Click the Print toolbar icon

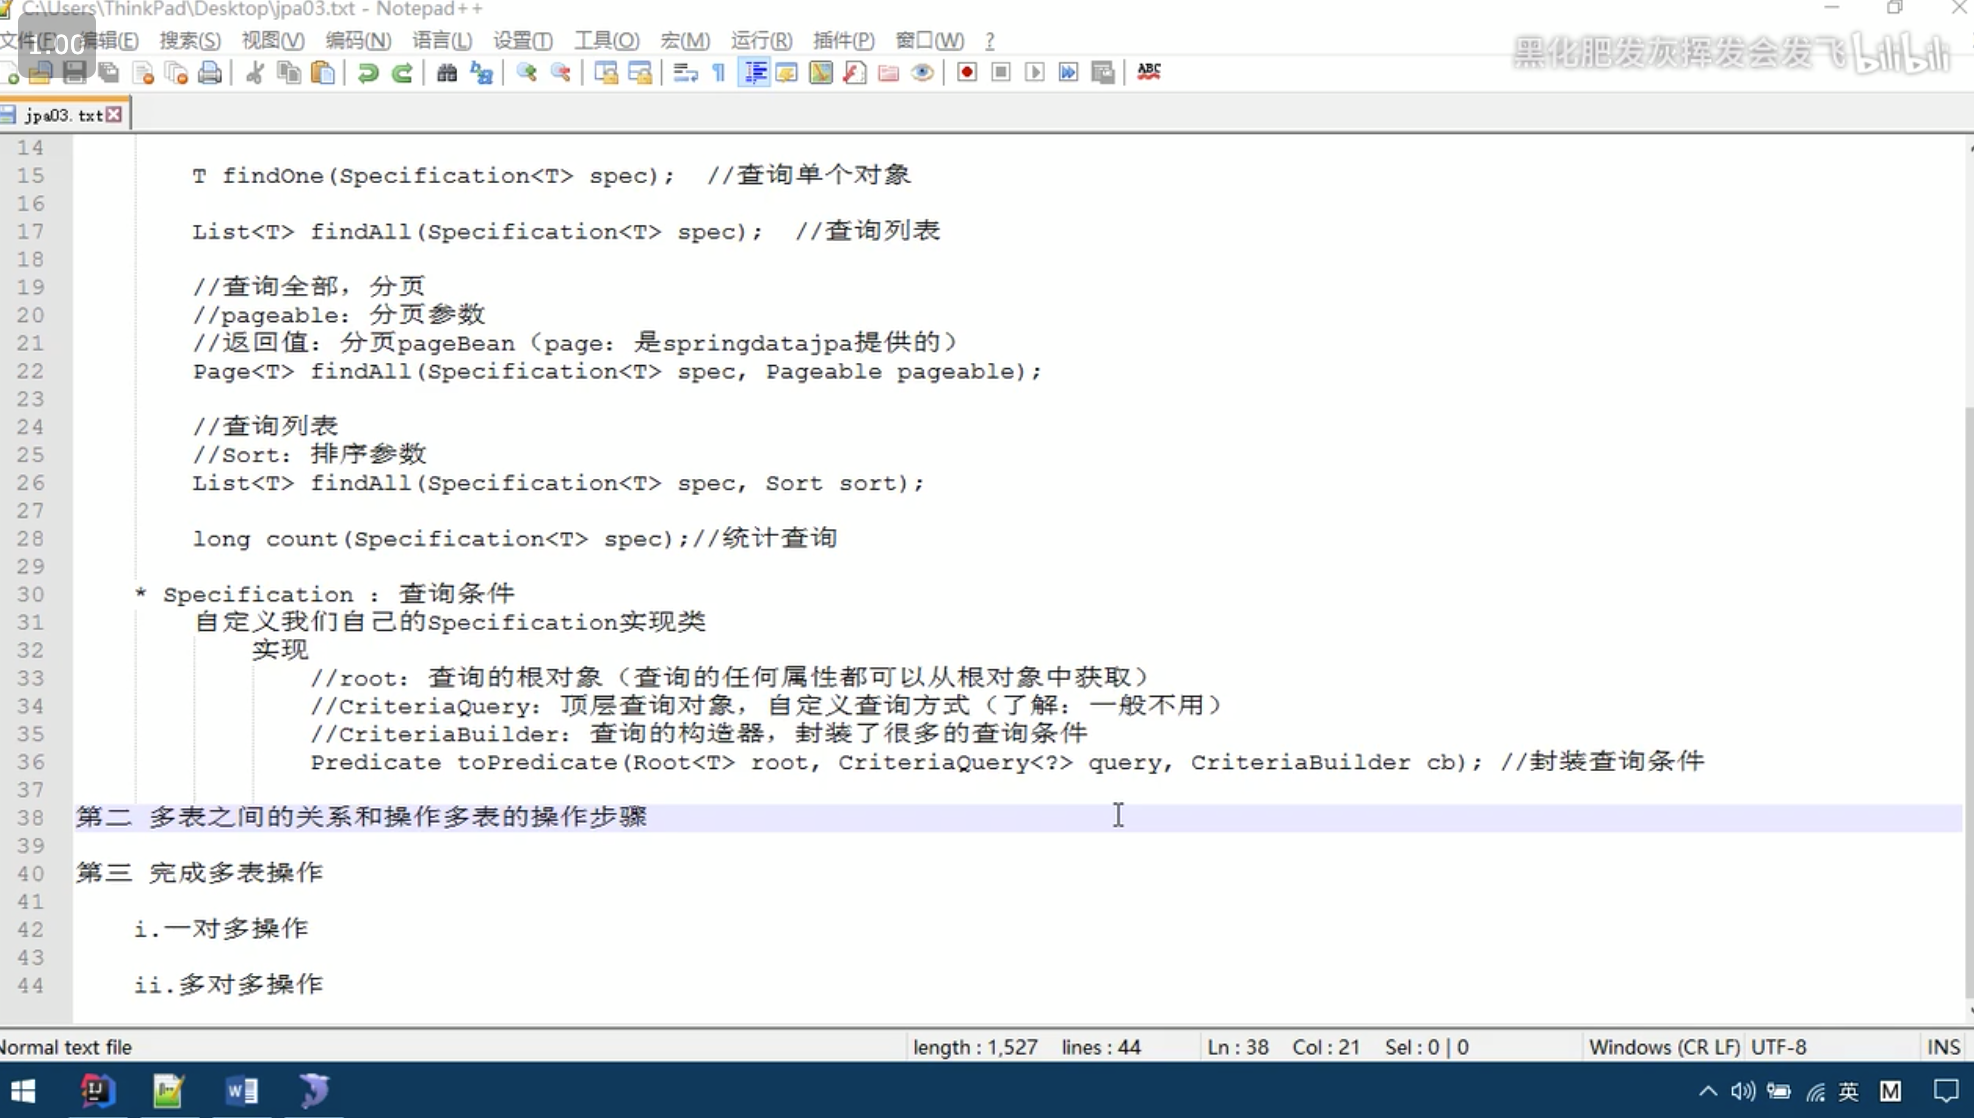[210, 72]
